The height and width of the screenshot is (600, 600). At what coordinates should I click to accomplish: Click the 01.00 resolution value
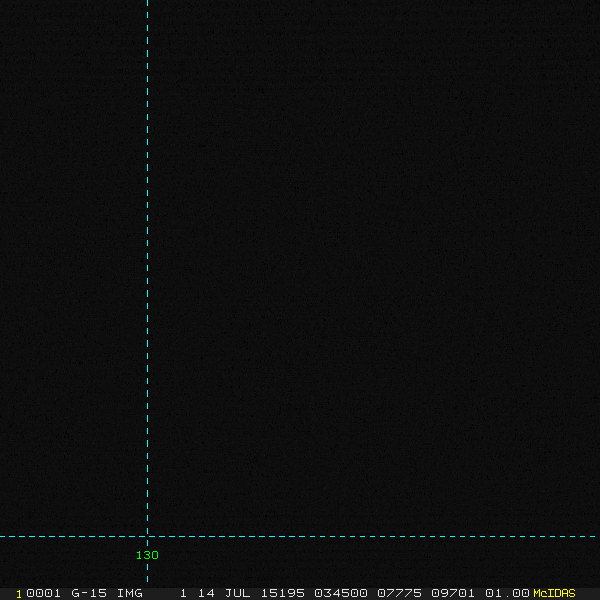click(x=507, y=593)
